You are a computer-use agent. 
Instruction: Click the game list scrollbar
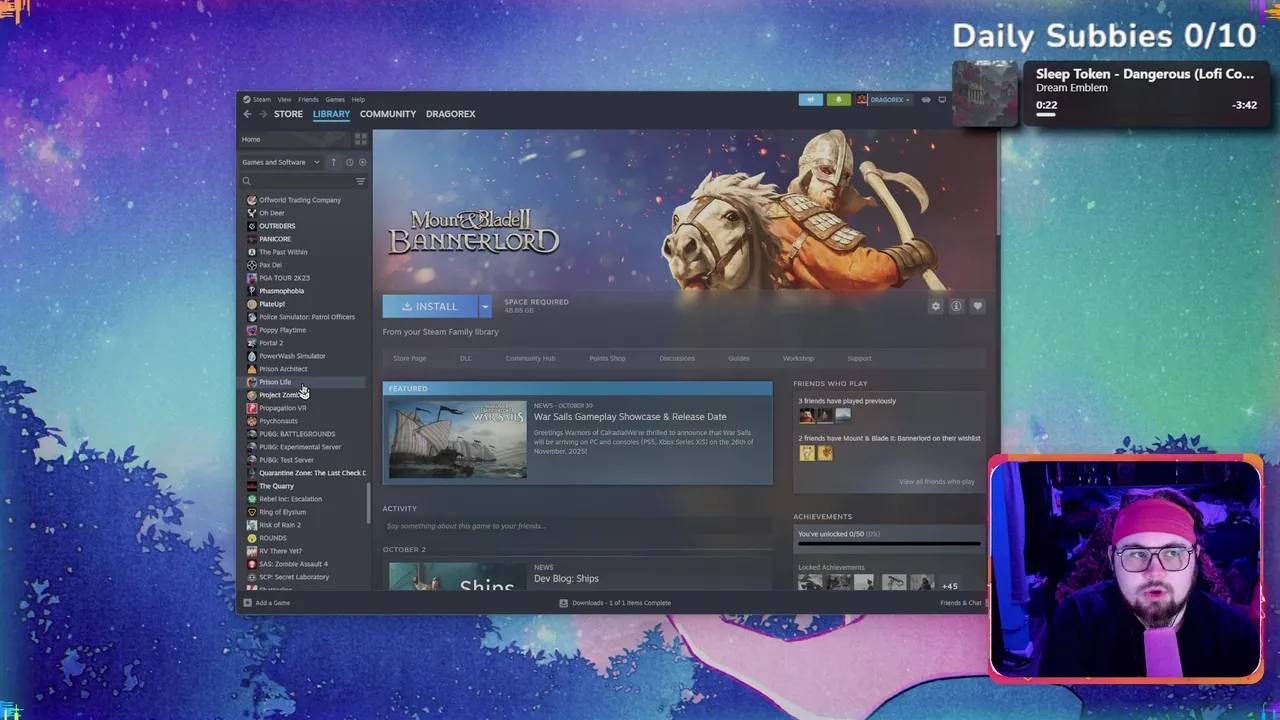(368, 503)
